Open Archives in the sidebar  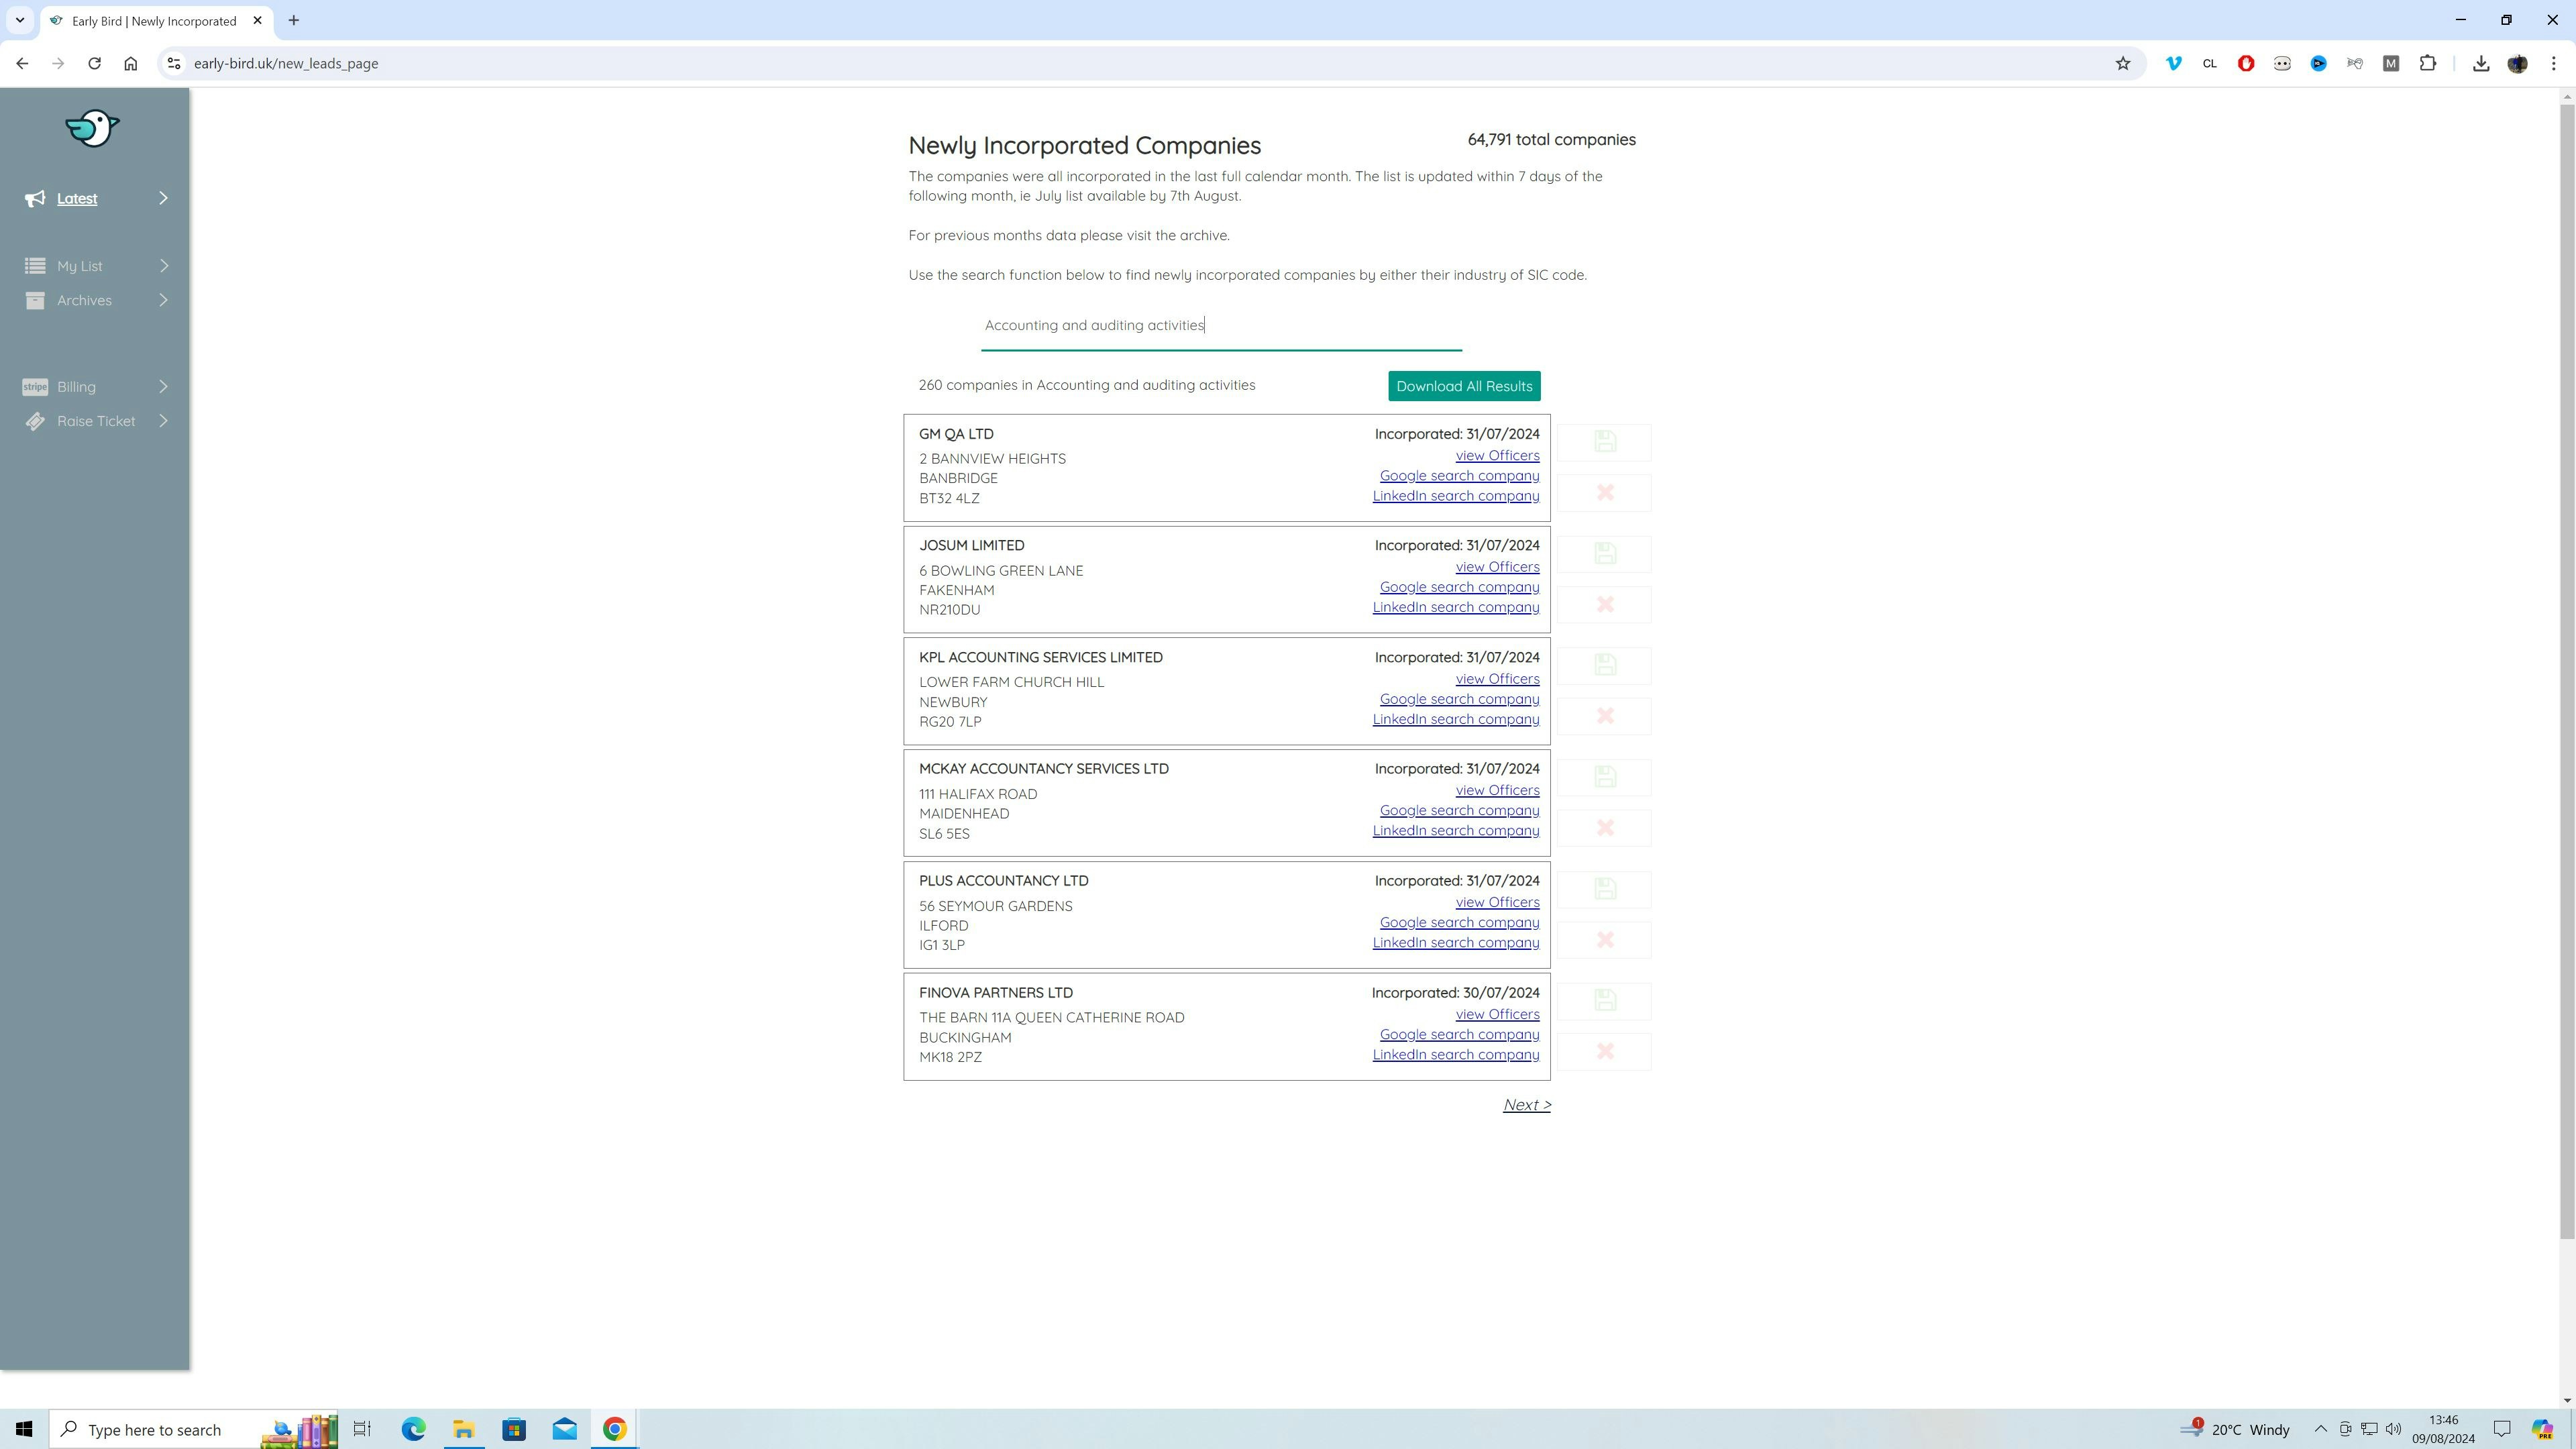pos(84,300)
